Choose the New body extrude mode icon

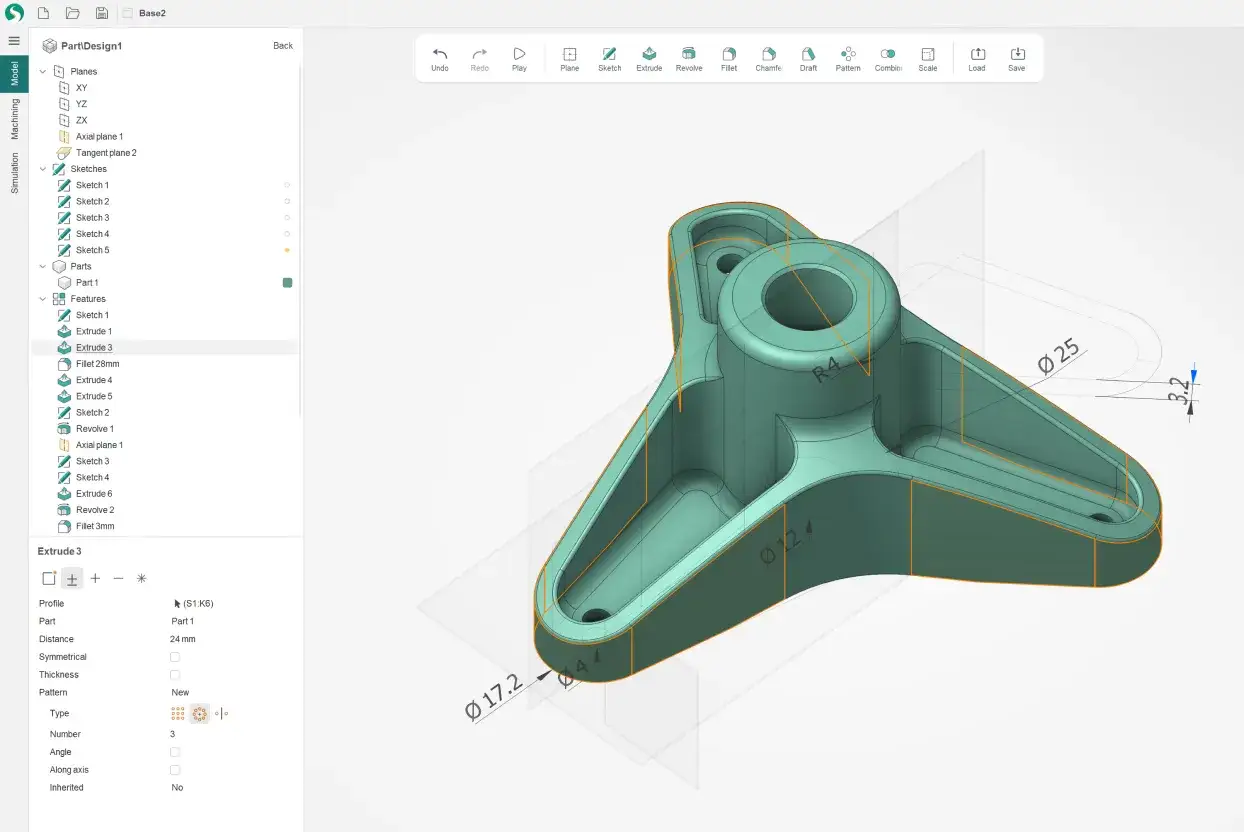(x=48, y=578)
